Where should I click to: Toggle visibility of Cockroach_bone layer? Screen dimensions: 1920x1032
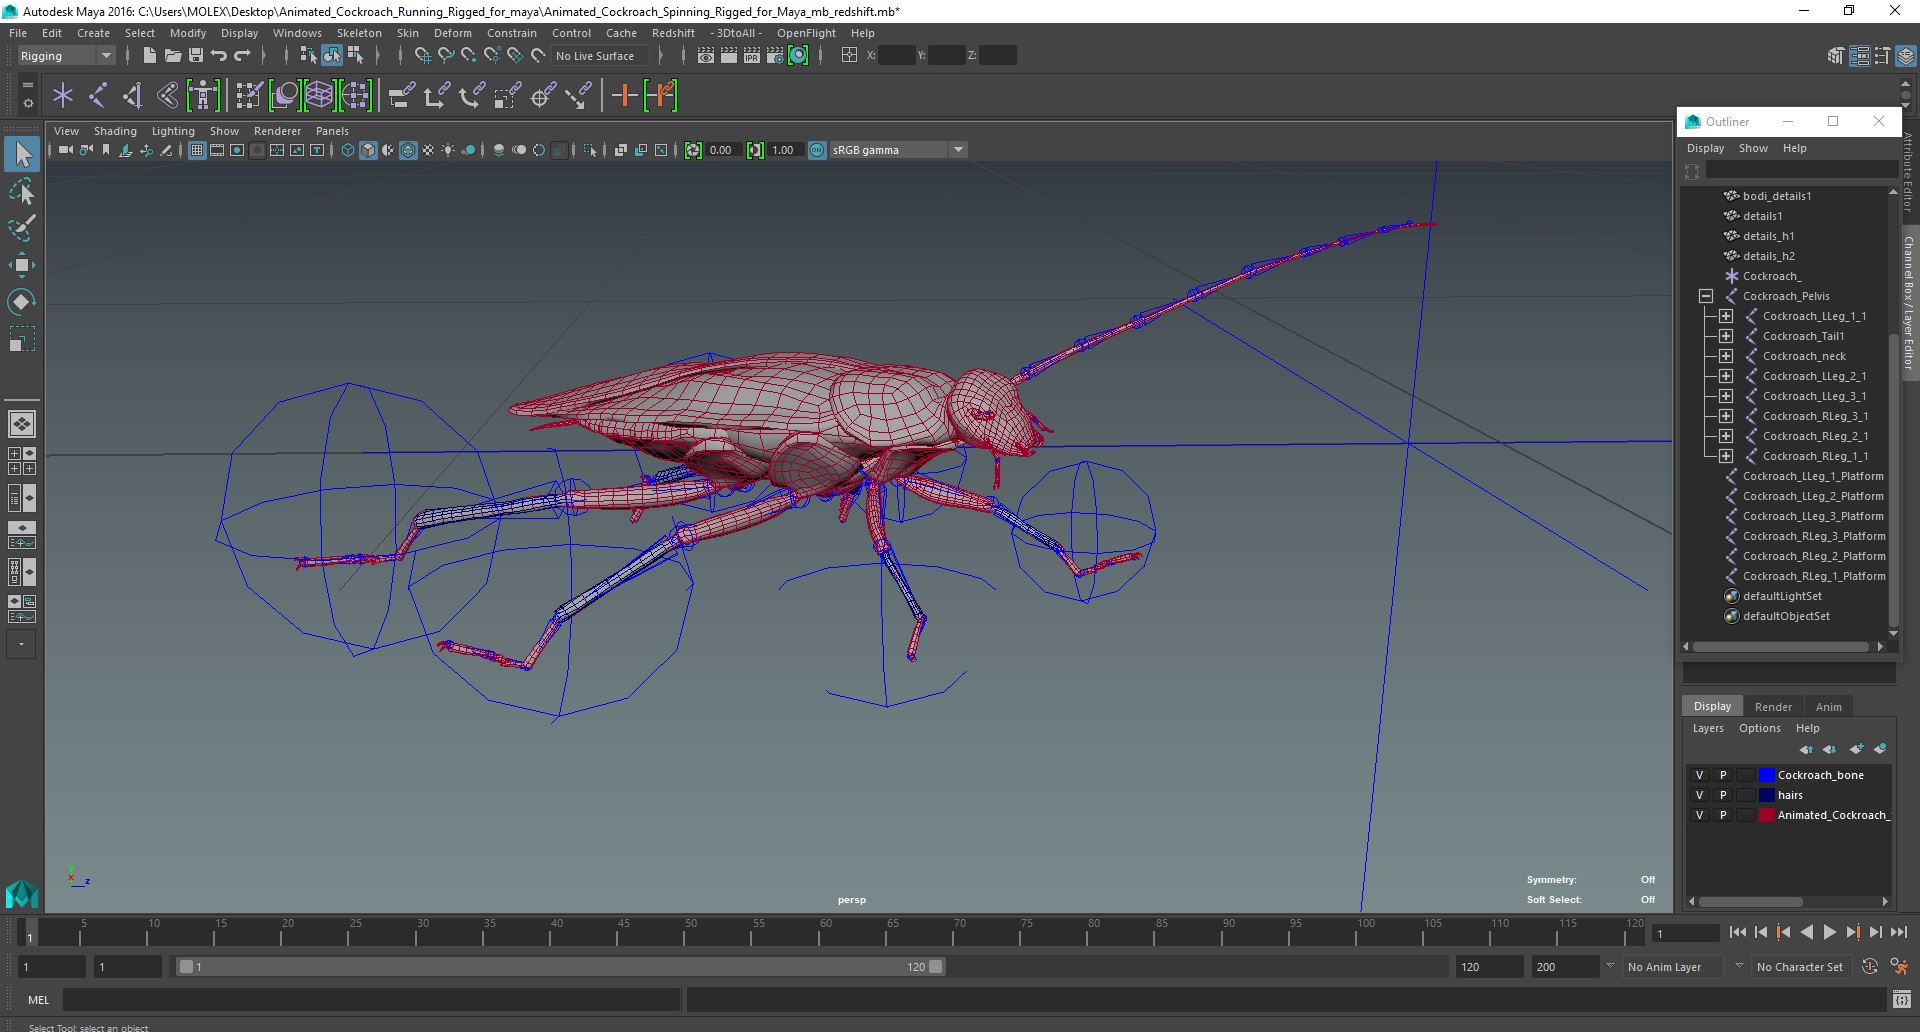[1699, 775]
